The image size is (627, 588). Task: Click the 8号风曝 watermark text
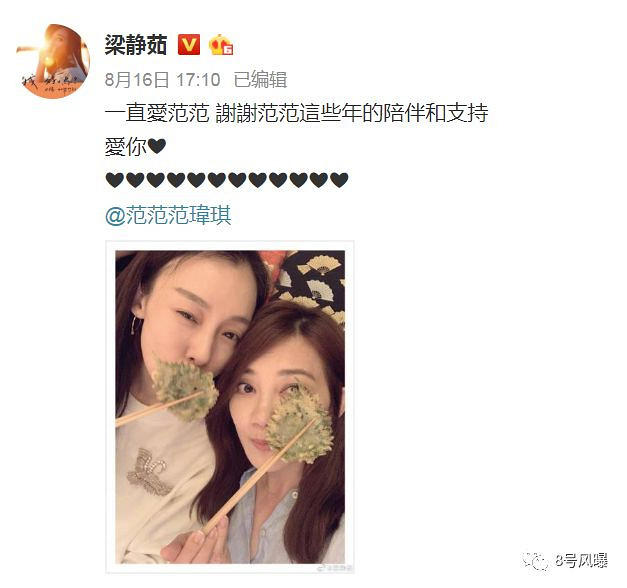point(581,561)
